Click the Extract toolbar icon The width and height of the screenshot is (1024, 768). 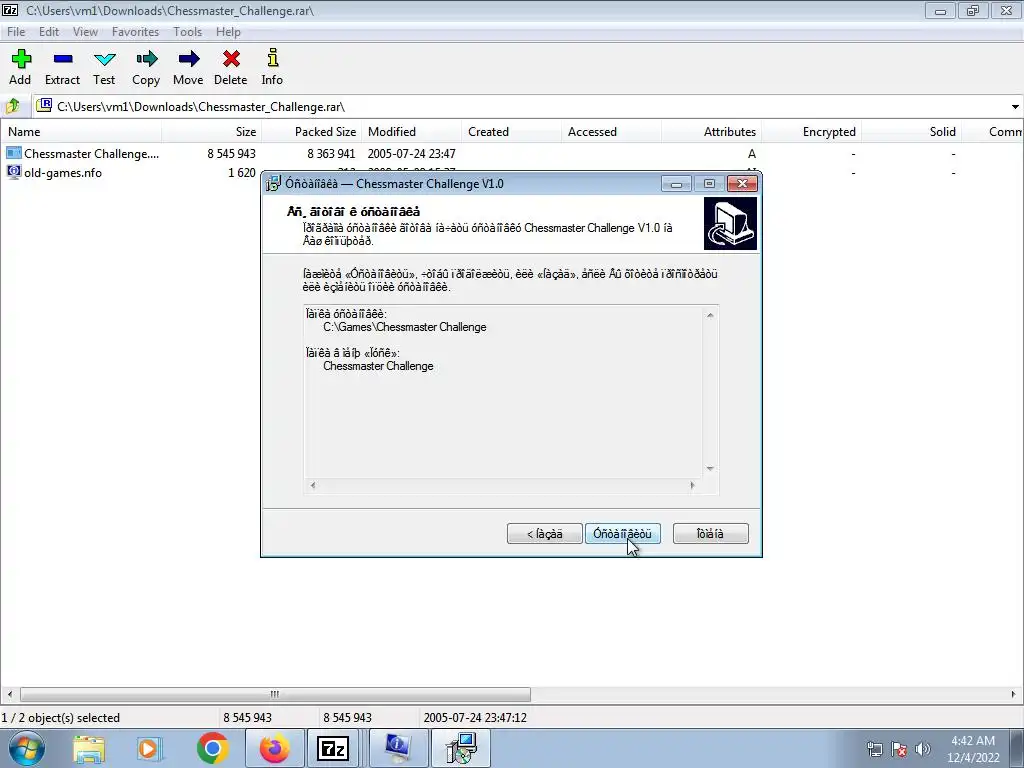point(63,59)
